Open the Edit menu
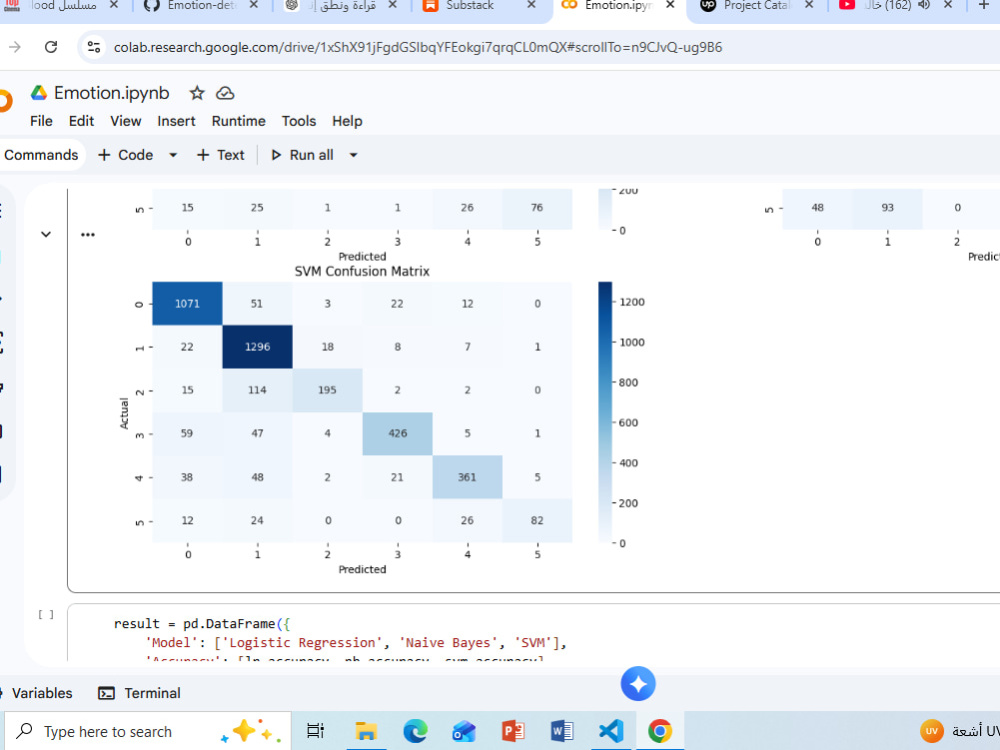Image resolution: width=1000 pixels, height=750 pixels. pos(81,121)
